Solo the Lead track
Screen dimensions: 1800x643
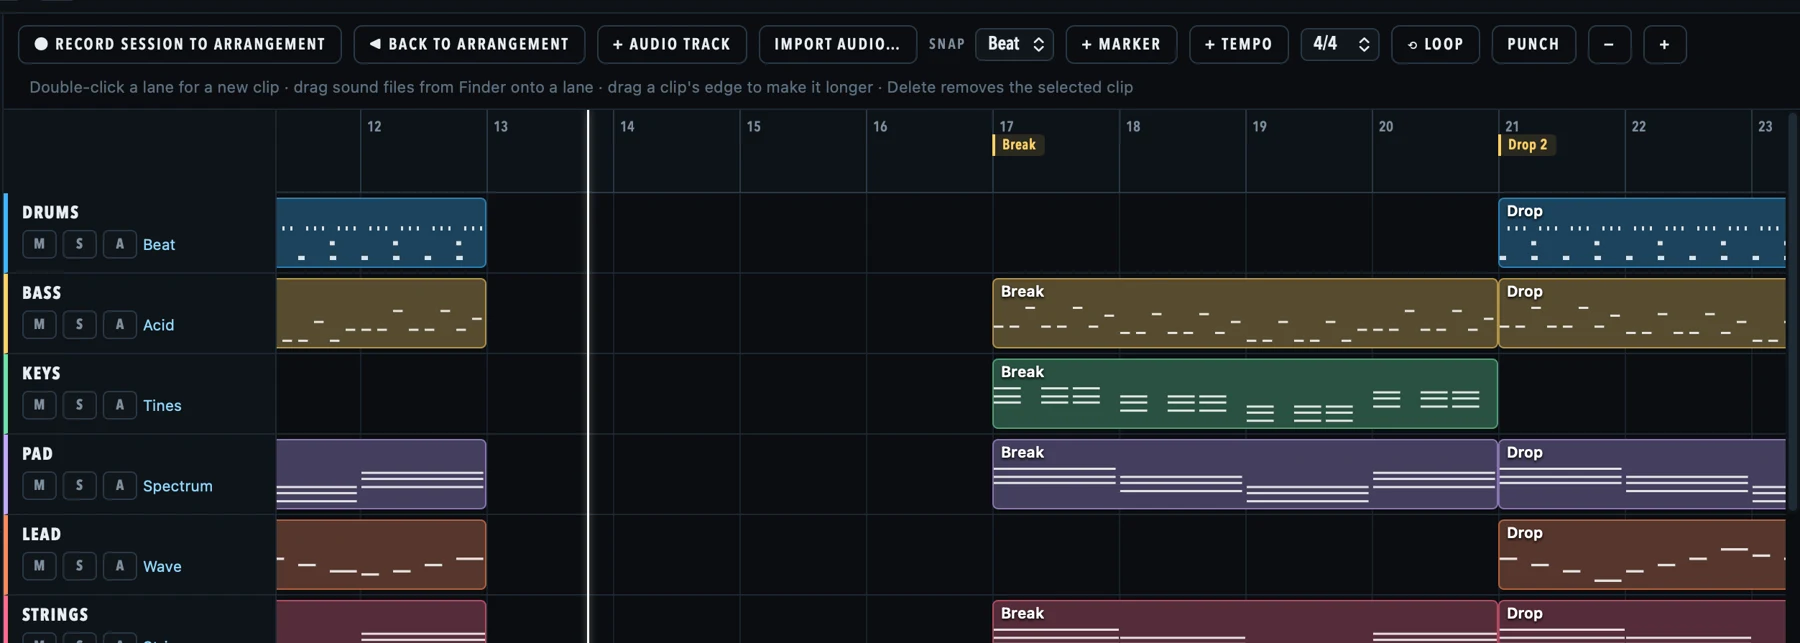click(x=79, y=566)
